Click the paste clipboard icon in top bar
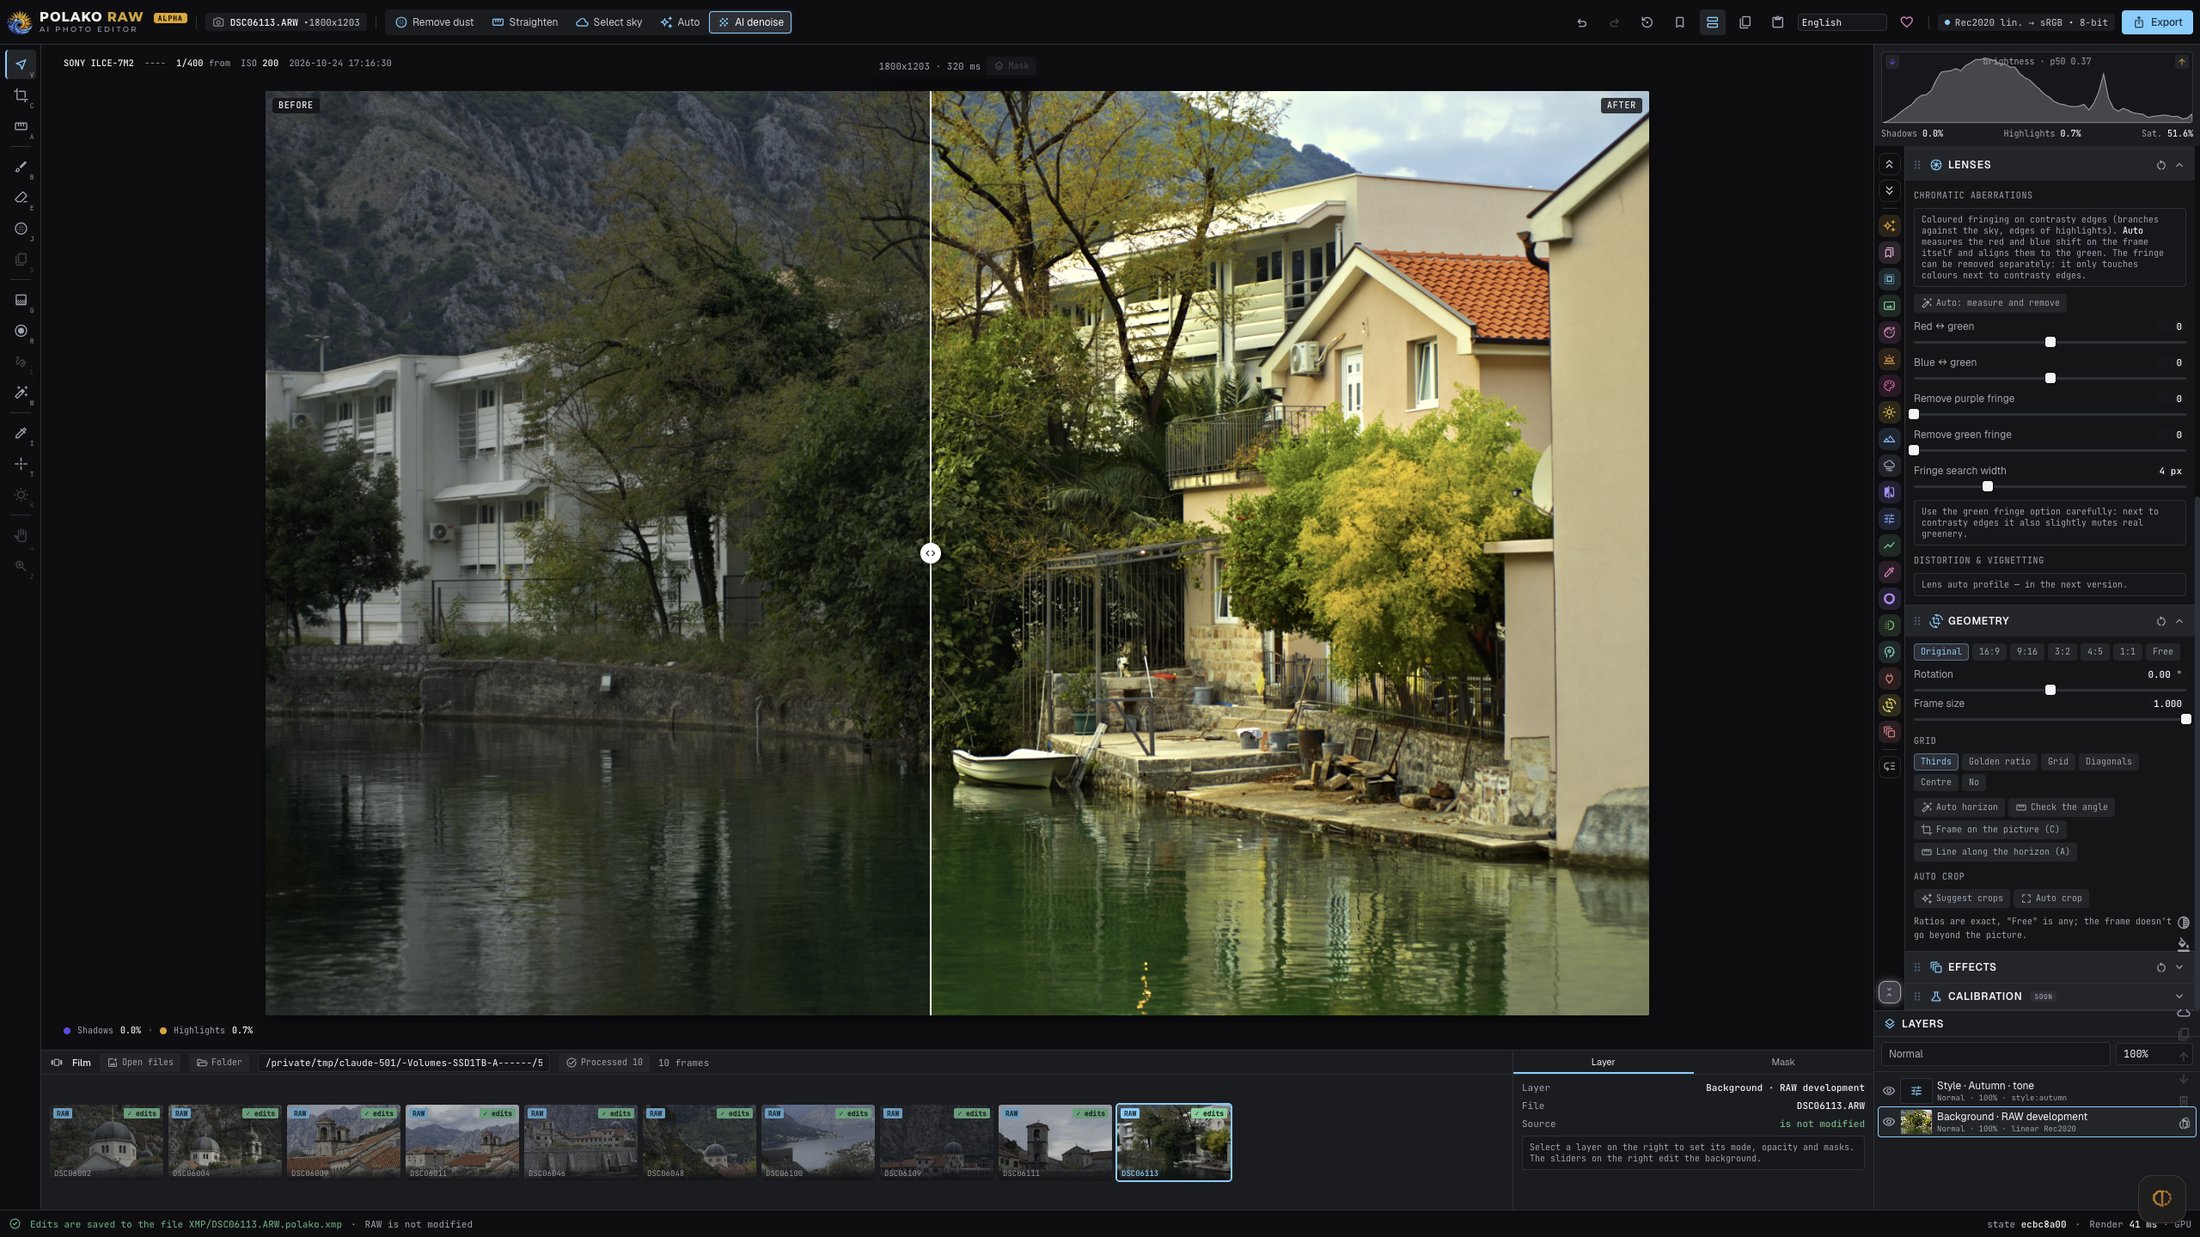Viewport: 2200px width, 1237px height. 1778,22
